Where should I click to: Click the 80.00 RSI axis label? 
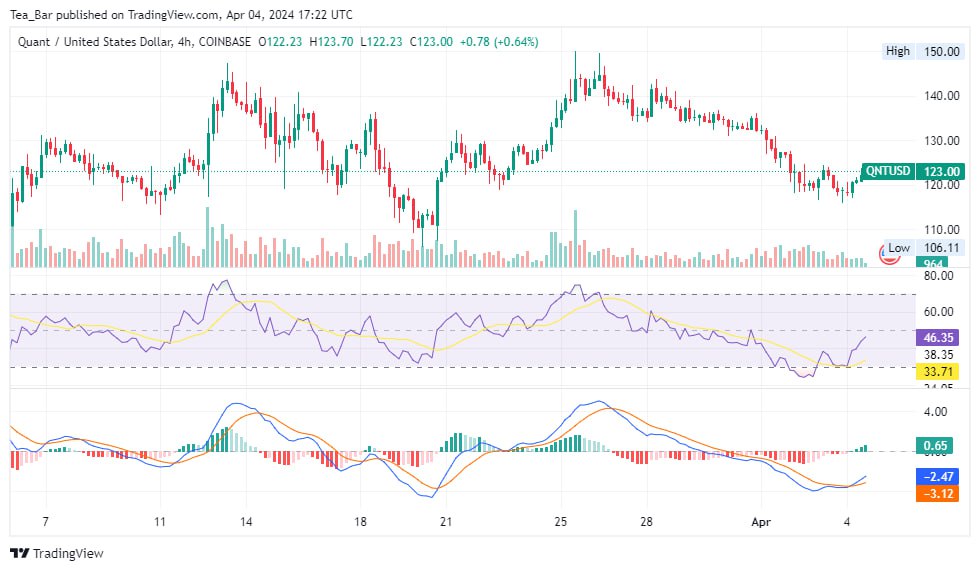[938, 276]
